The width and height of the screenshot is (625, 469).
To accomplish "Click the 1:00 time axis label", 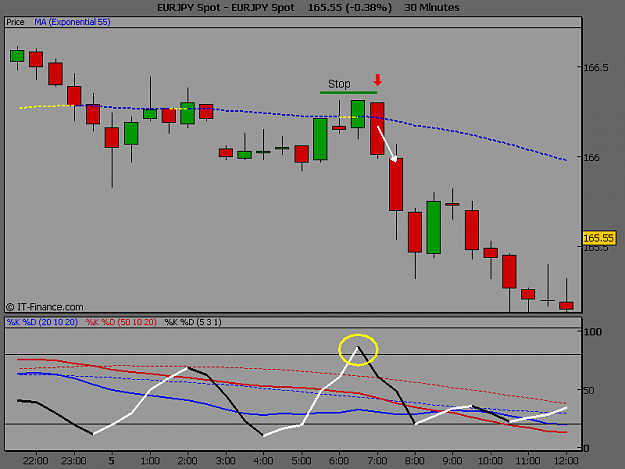I will pos(150,461).
